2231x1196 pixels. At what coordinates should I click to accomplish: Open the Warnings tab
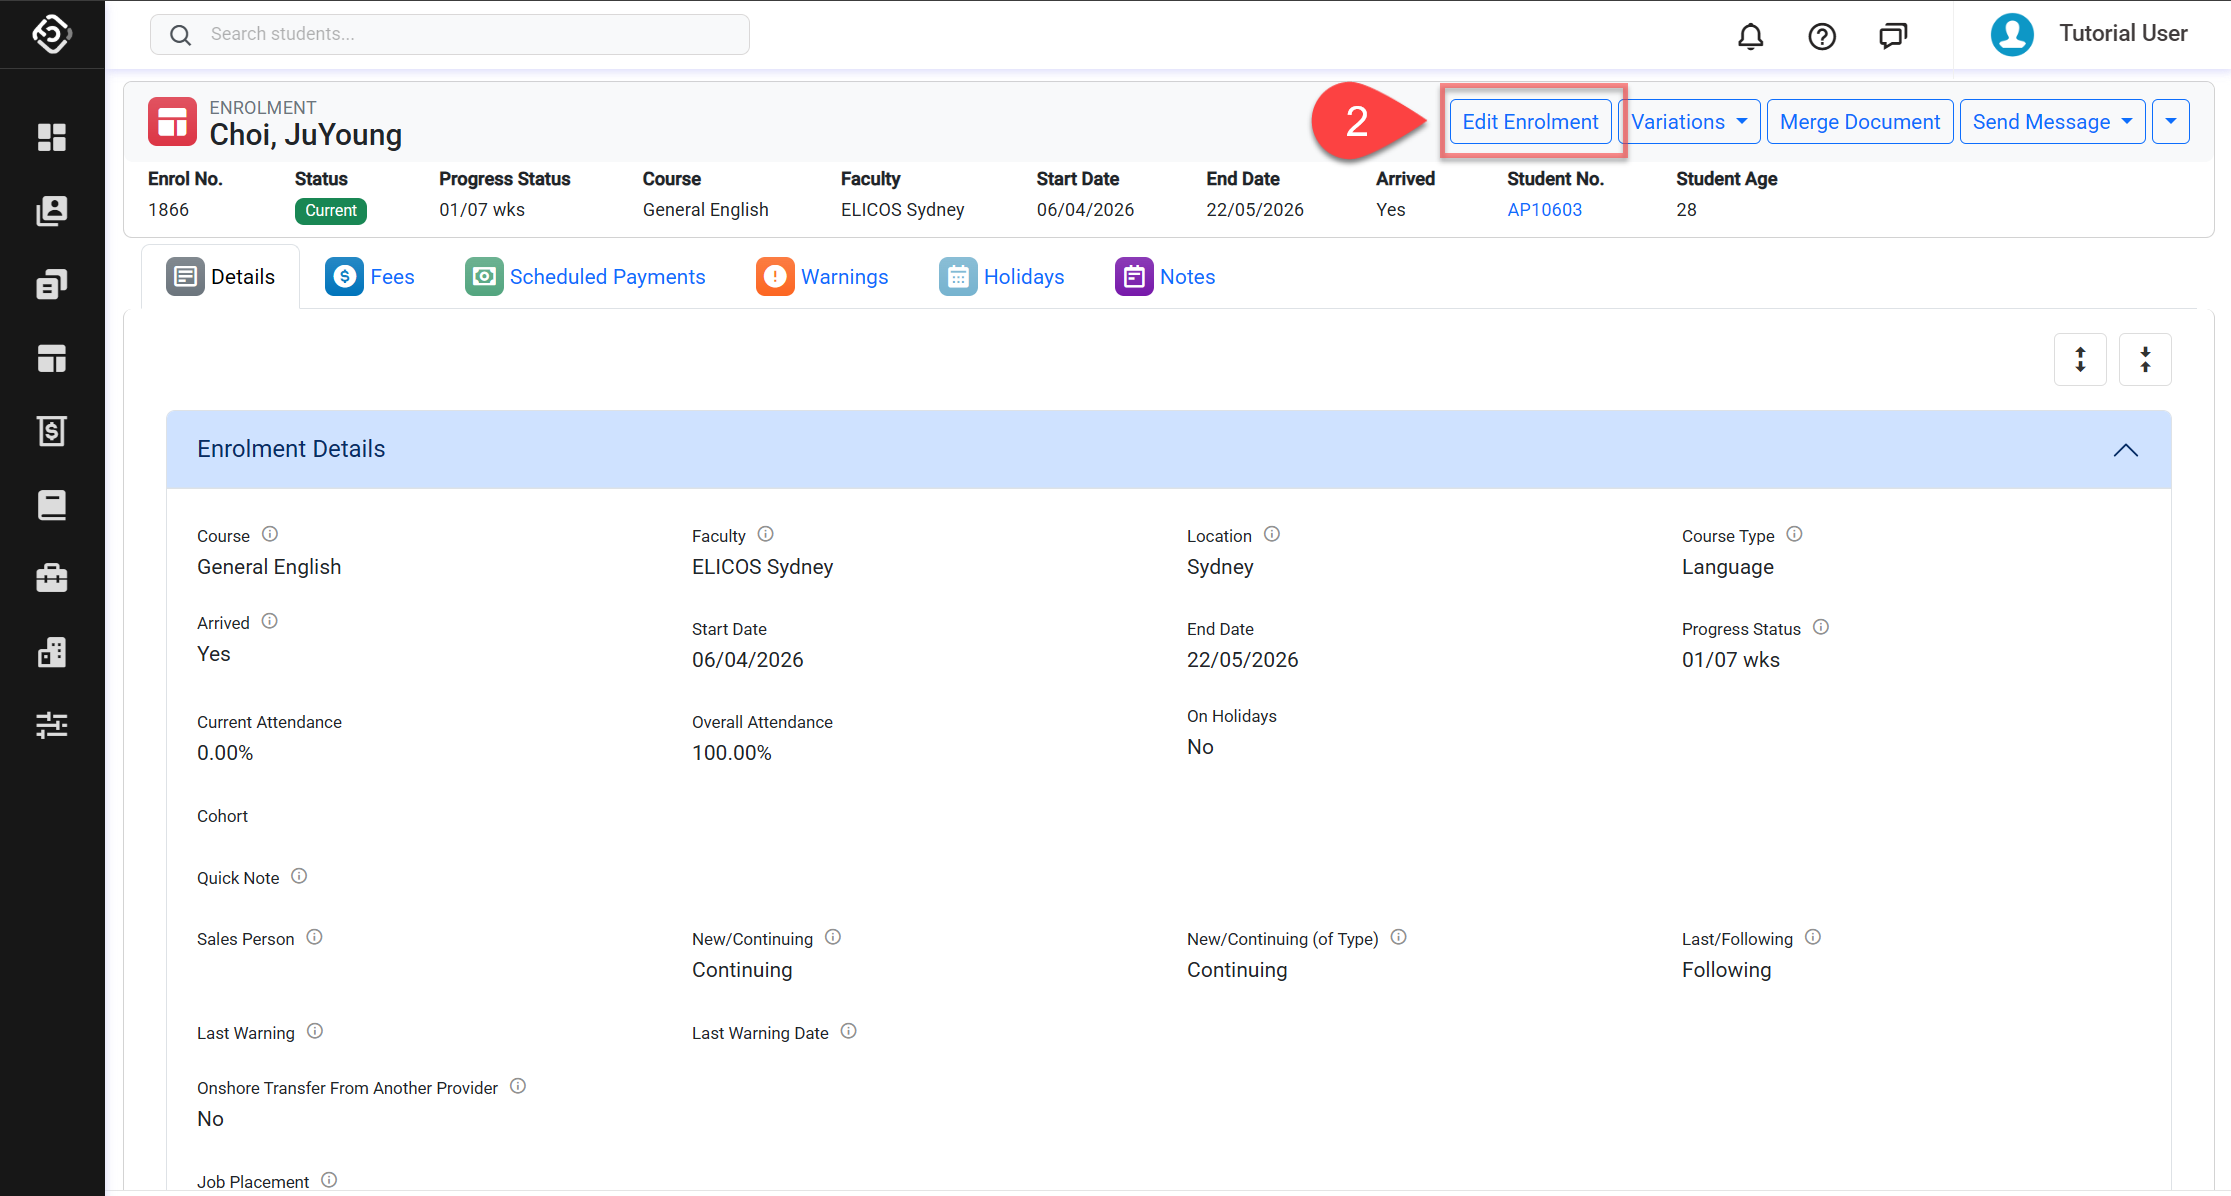click(823, 277)
